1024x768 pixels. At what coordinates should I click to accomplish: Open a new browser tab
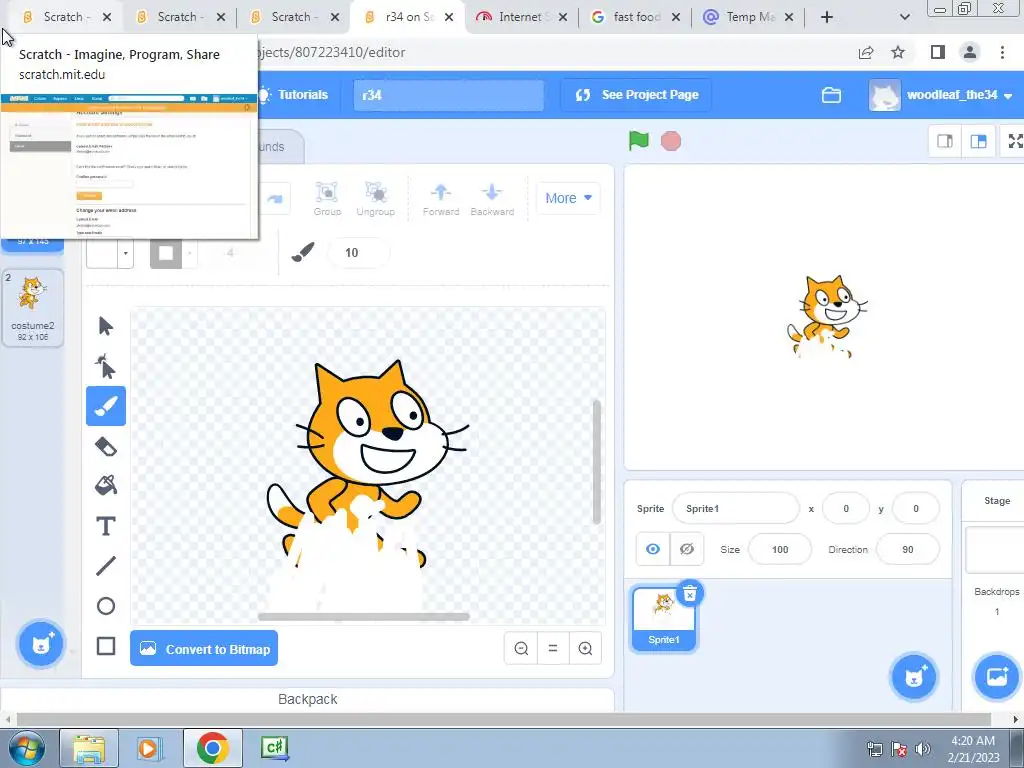[x=827, y=17]
